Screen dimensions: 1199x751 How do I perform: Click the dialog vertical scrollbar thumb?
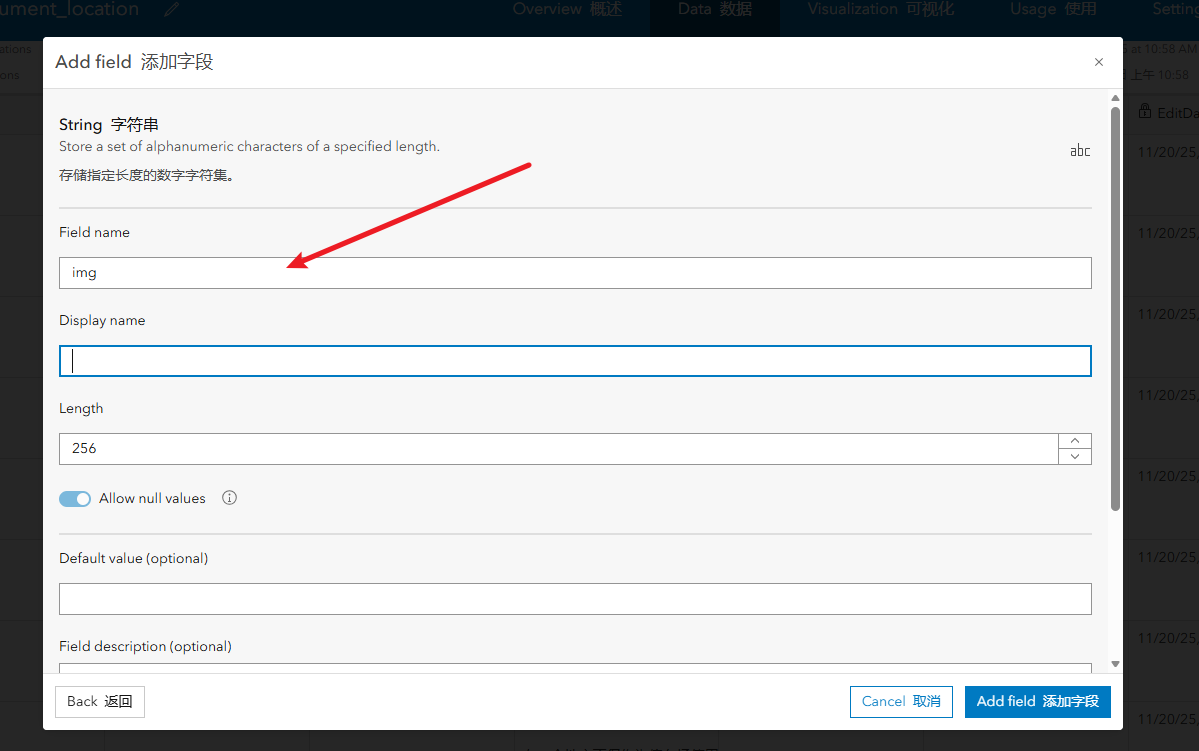pyautogui.click(x=1115, y=308)
